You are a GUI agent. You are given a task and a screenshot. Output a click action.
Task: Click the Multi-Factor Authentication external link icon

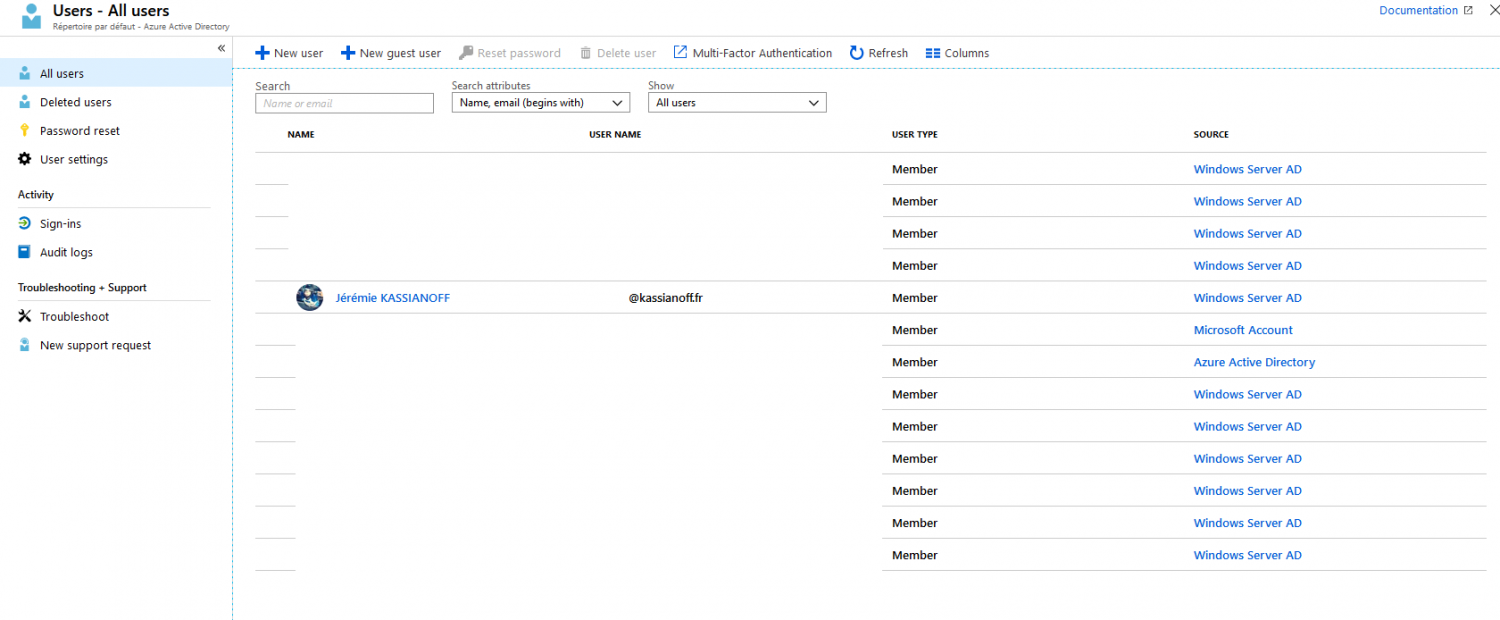click(680, 52)
